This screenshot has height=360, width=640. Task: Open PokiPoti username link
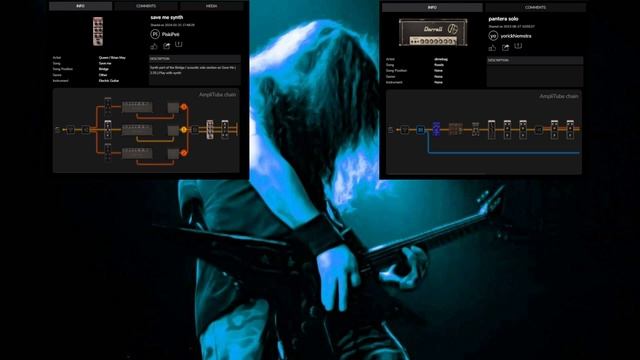[171, 34]
